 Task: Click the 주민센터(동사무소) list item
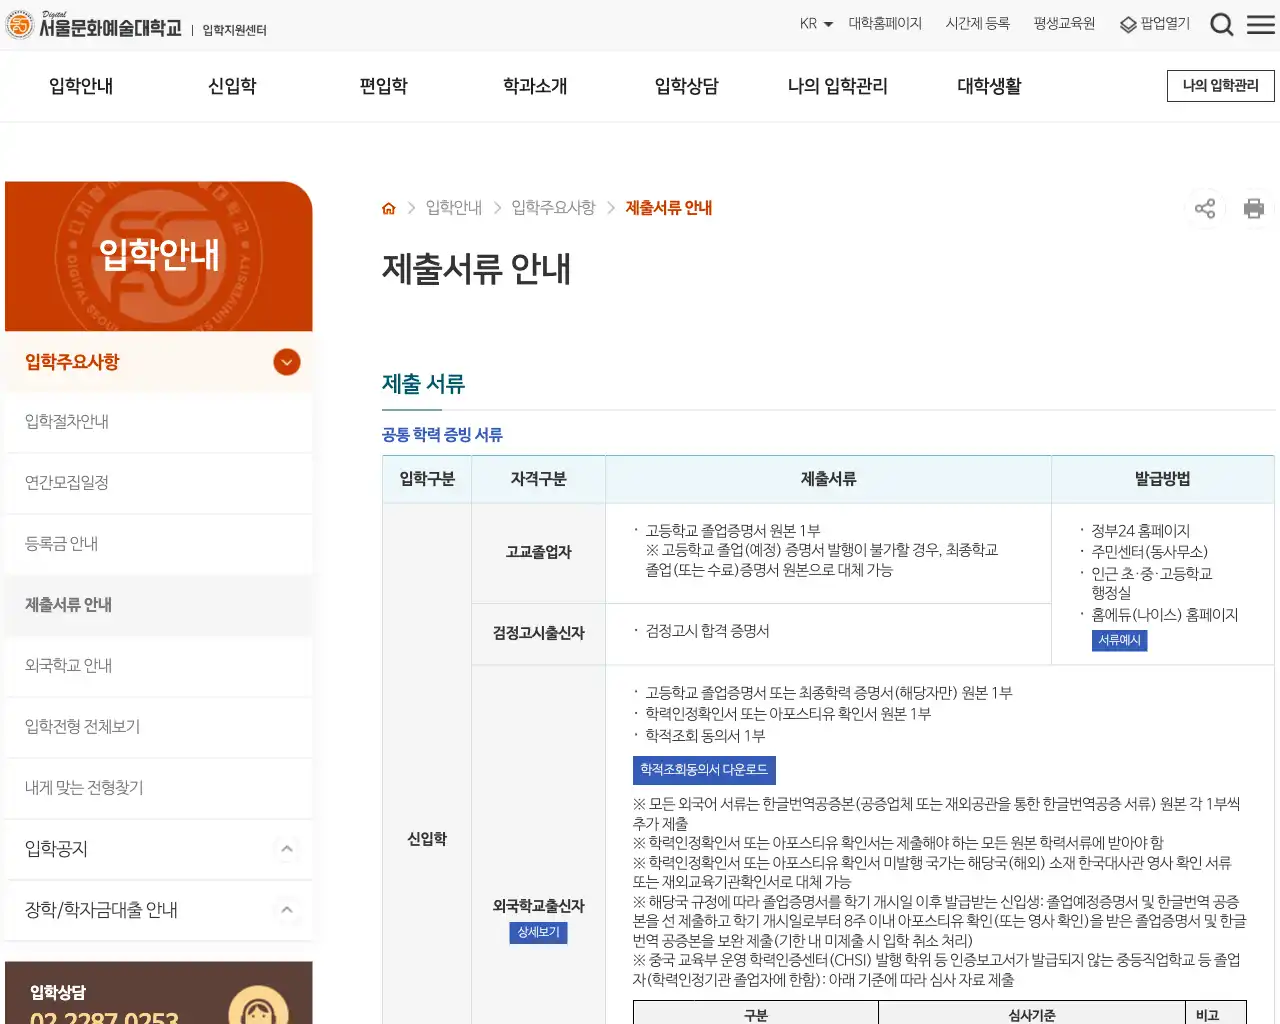1150,552
